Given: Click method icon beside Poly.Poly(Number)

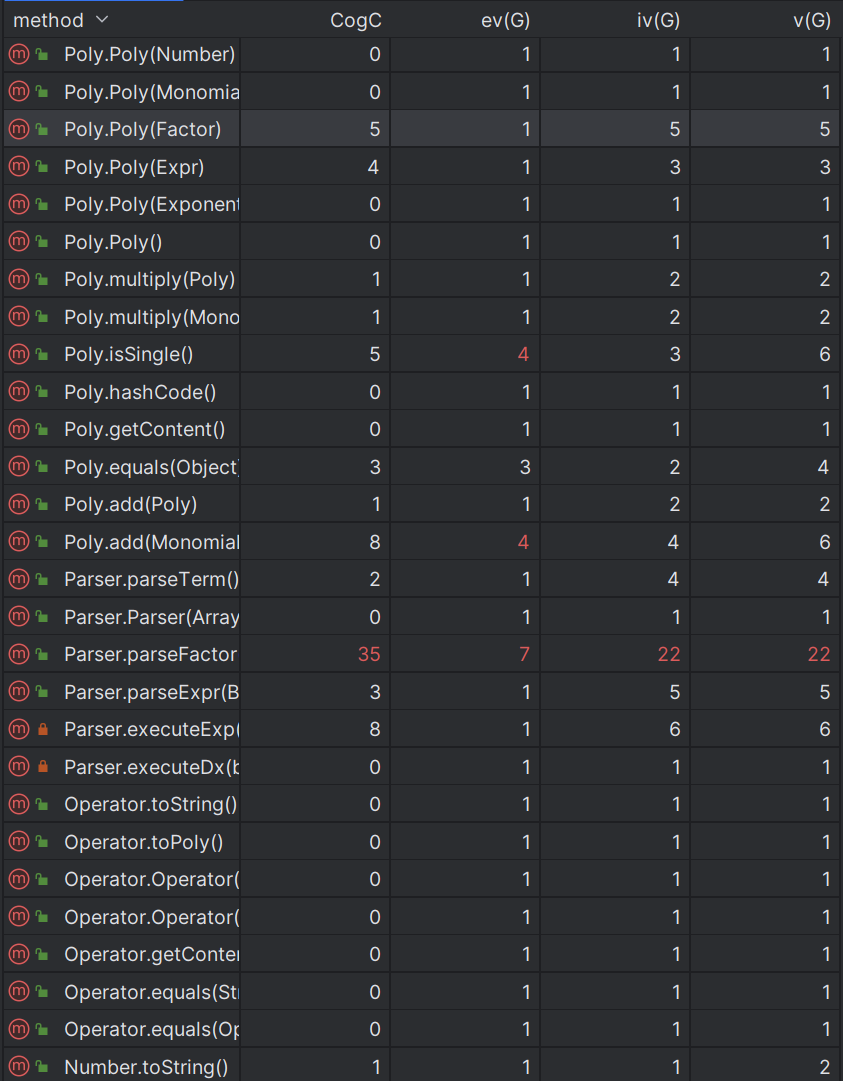Looking at the screenshot, I should pos(19,54).
